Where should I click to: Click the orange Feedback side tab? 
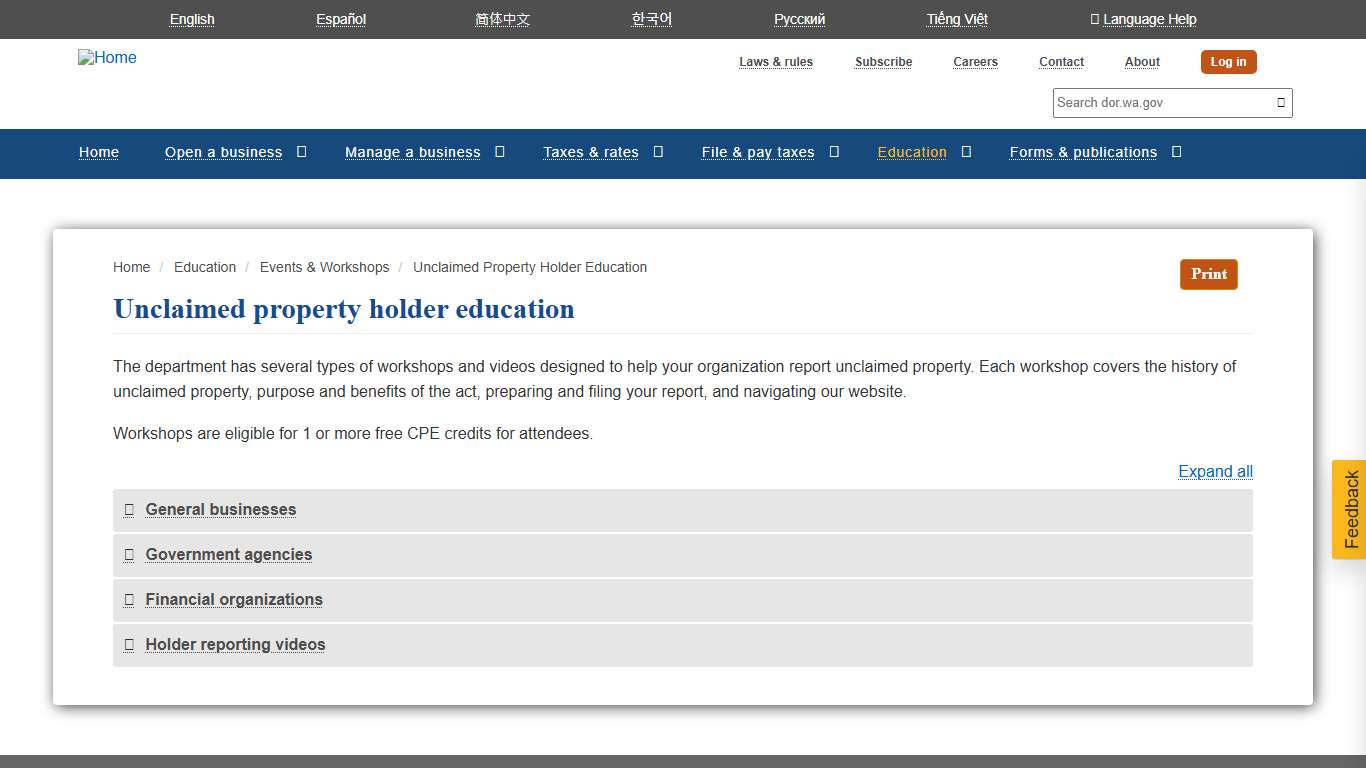point(1349,509)
